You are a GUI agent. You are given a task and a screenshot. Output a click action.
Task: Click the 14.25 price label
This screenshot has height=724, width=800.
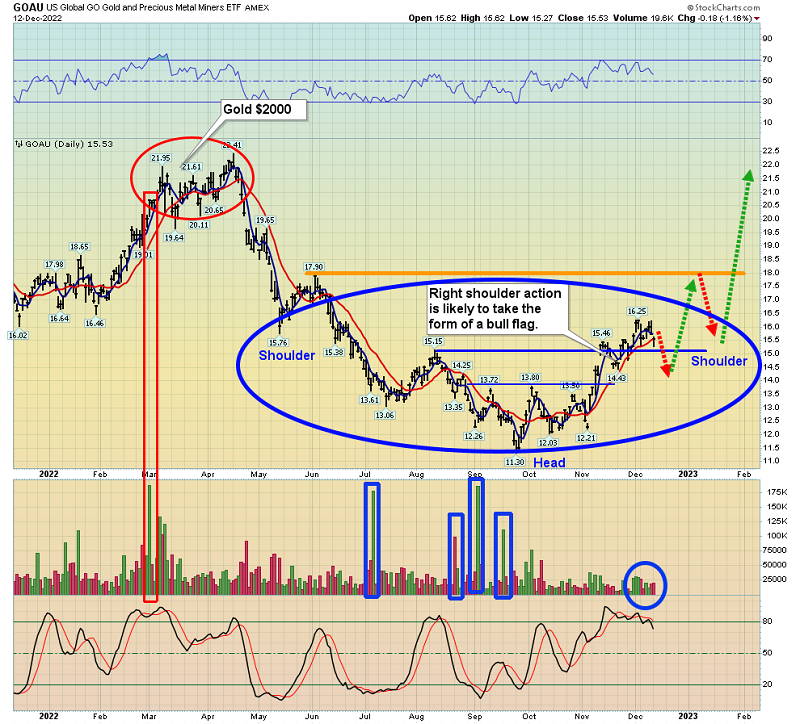click(x=462, y=365)
